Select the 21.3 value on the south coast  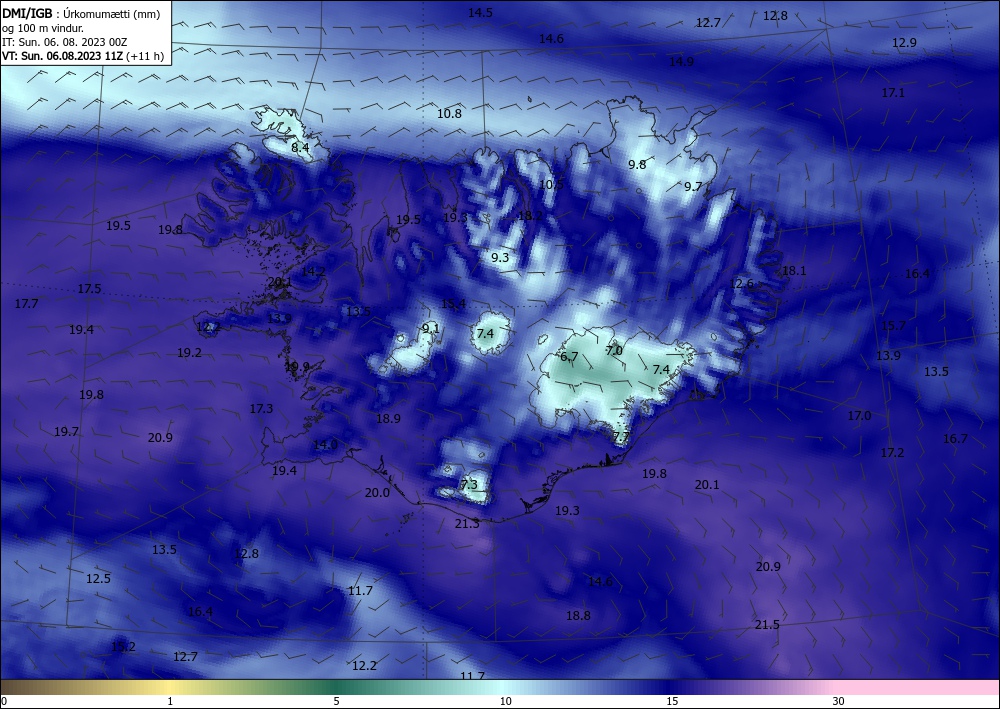467,523
